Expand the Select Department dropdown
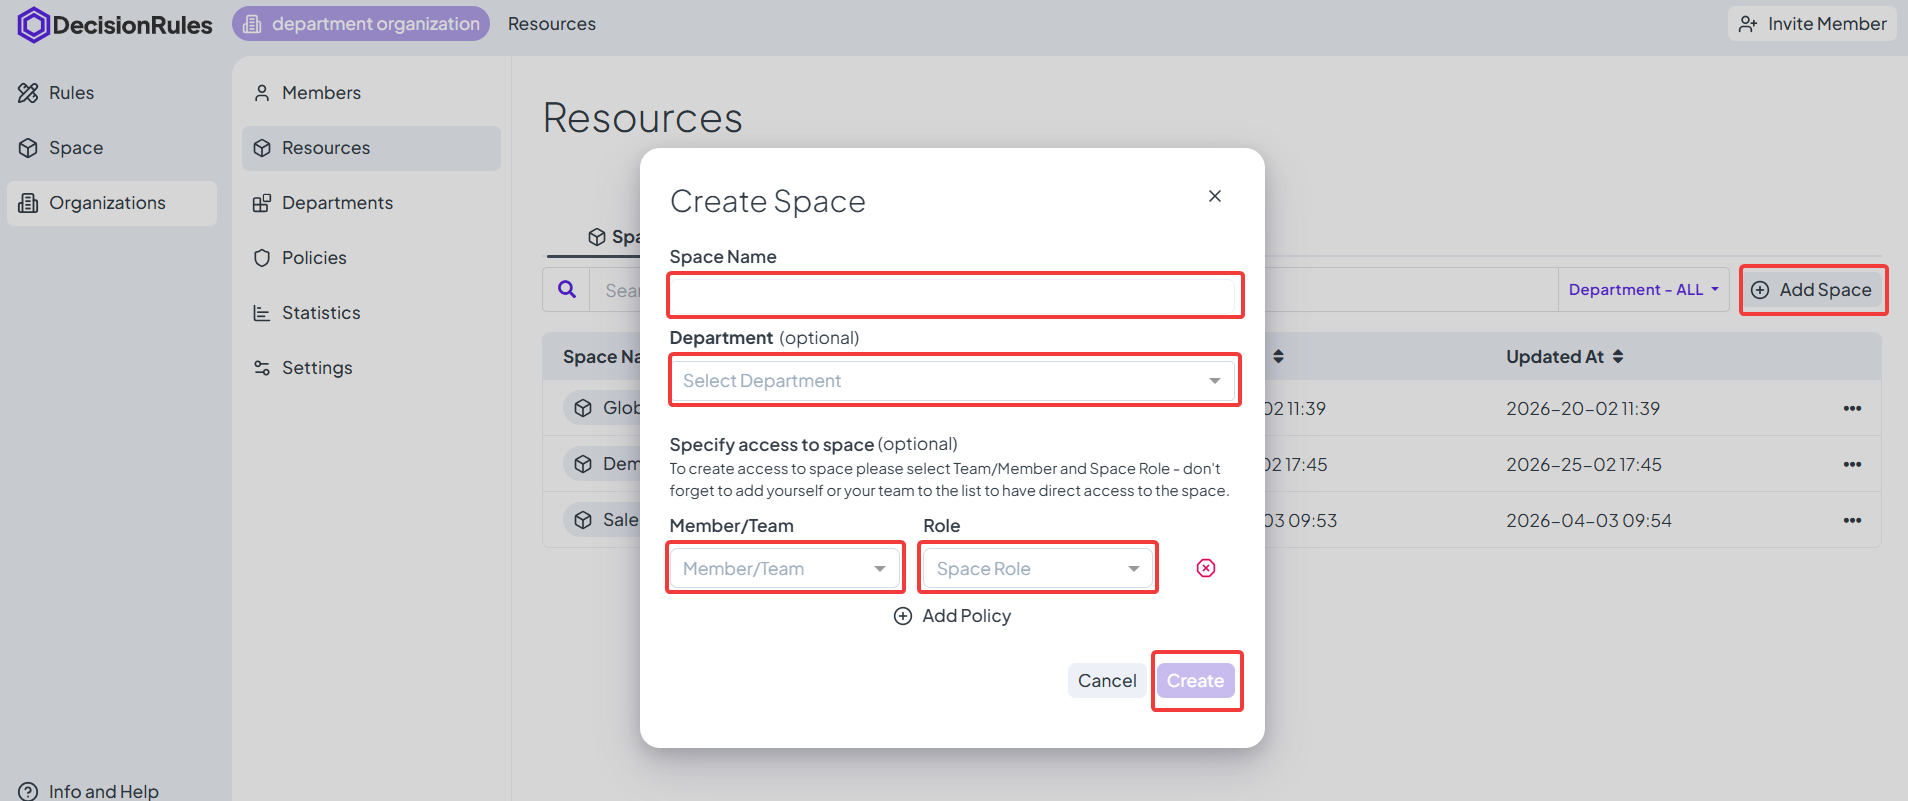Viewport: 1908px width, 801px height. tap(954, 381)
